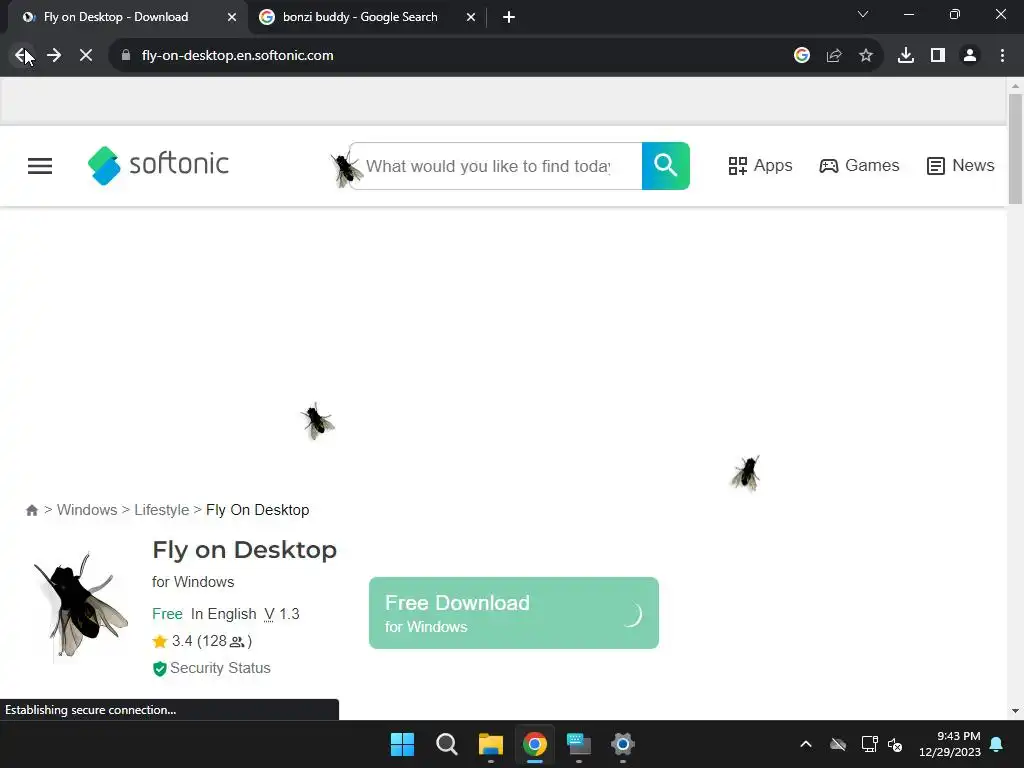Viewport: 1024px width, 768px height.
Task: Click the Google icon in address bar
Action: tap(802, 56)
